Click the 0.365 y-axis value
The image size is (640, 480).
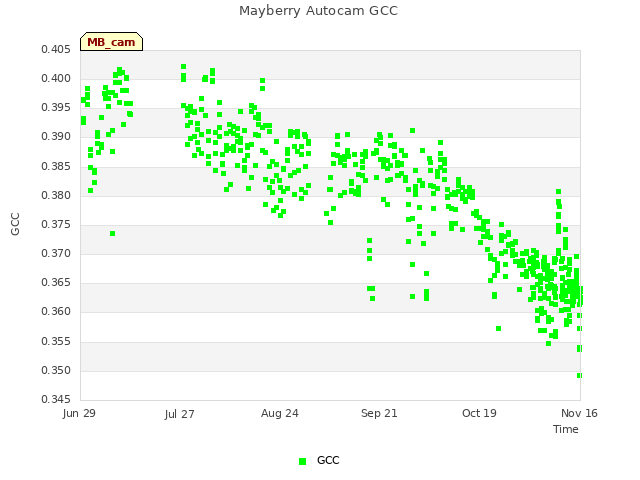pos(56,282)
